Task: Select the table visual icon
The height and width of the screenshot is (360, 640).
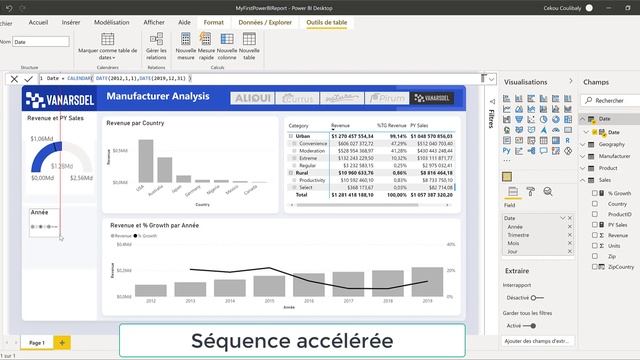Action: pos(543,140)
